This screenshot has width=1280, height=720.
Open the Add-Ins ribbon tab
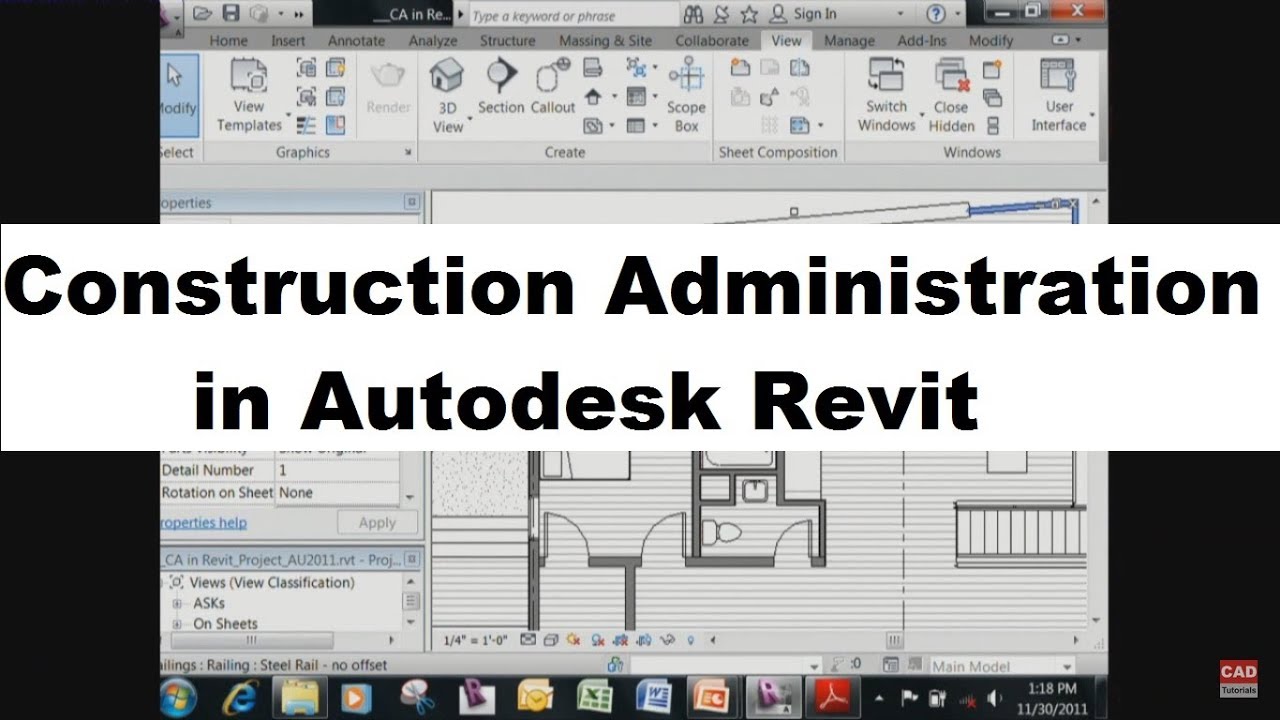922,41
